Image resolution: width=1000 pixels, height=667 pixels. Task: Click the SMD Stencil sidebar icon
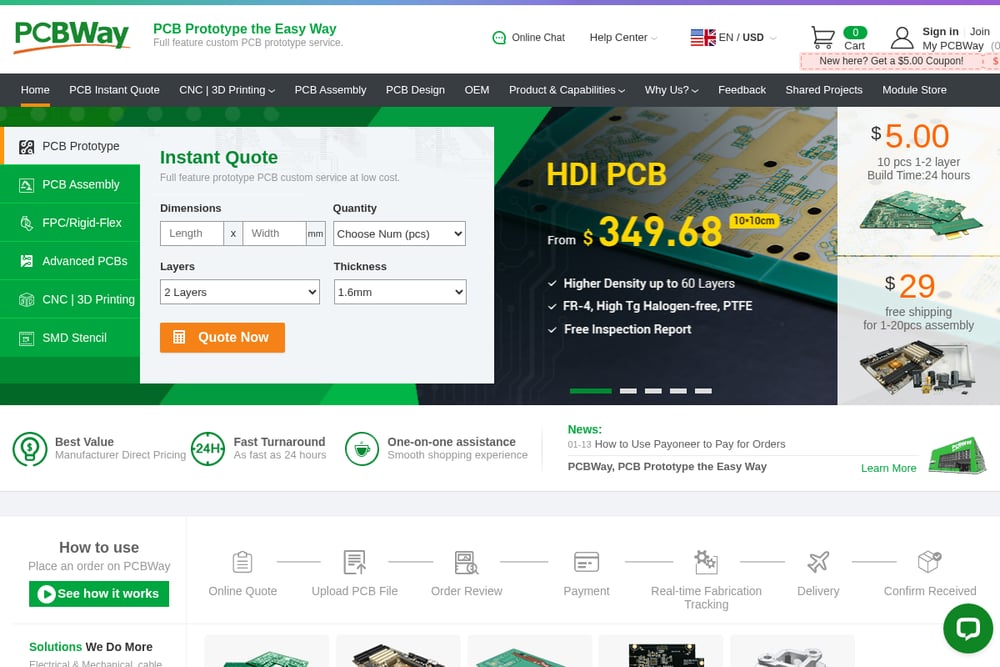26,338
